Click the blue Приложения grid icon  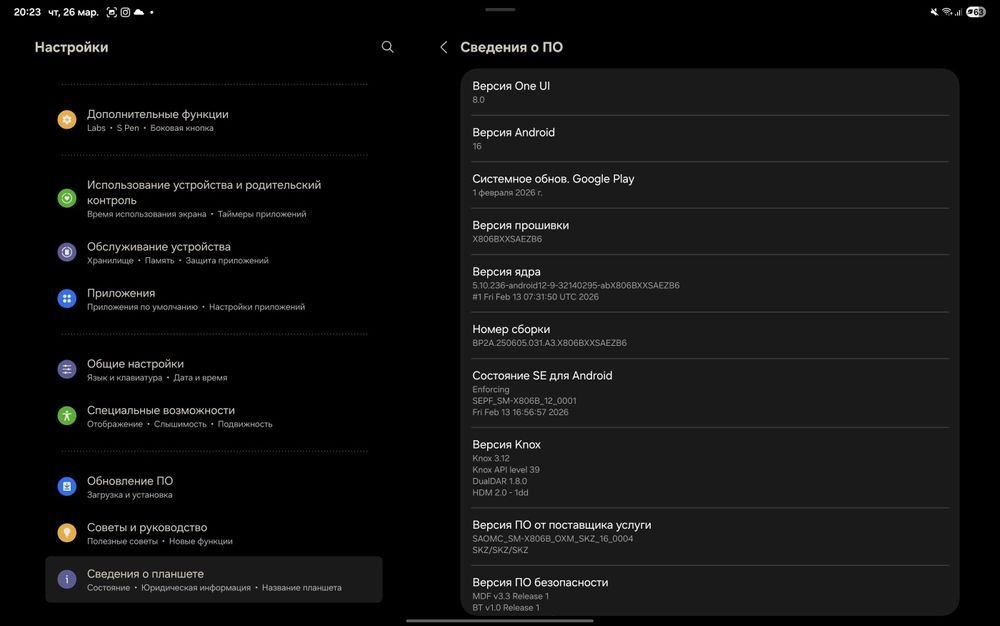[67, 299]
